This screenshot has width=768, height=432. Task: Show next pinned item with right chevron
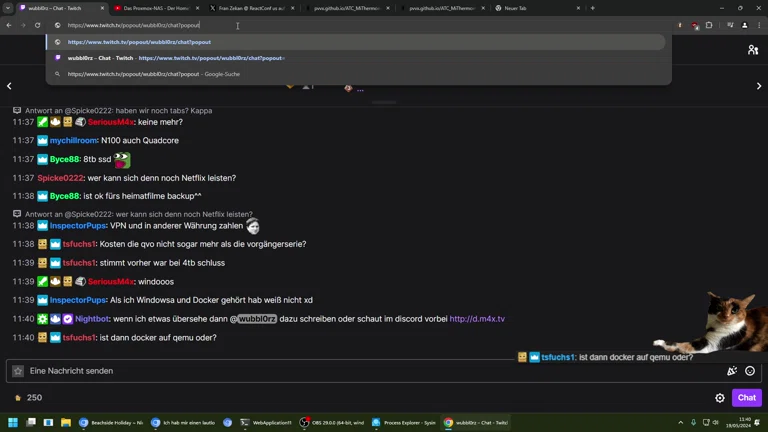(759, 86)
